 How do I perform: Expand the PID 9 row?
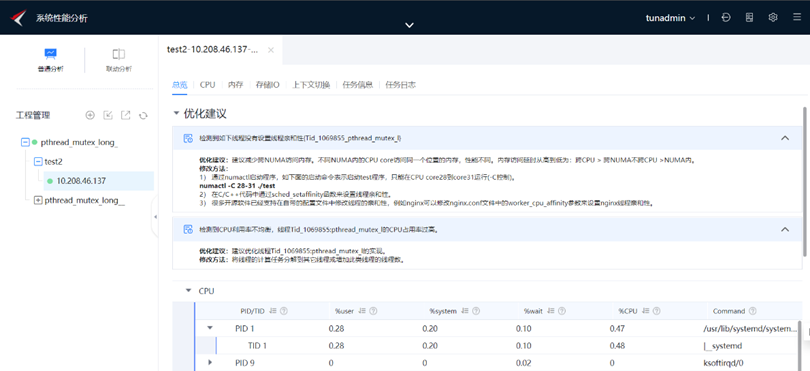click(x=210, y=363)
